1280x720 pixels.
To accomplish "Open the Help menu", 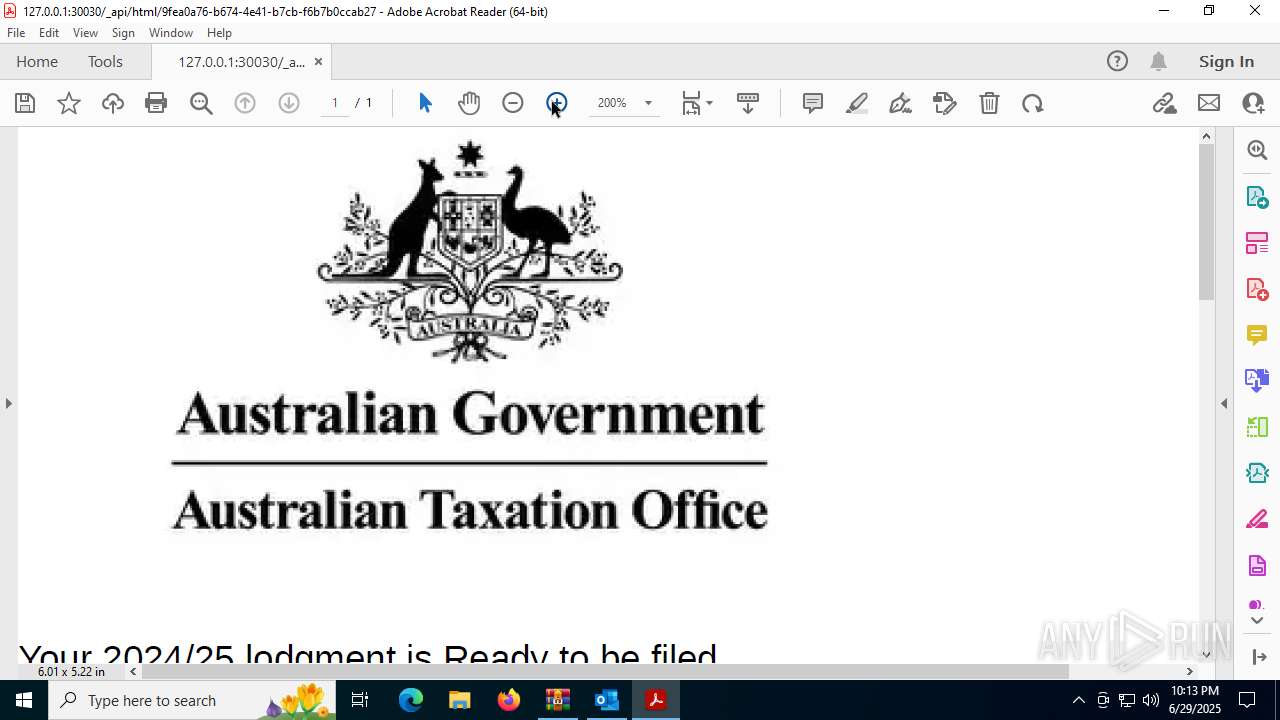I will (x=219, y=33).
